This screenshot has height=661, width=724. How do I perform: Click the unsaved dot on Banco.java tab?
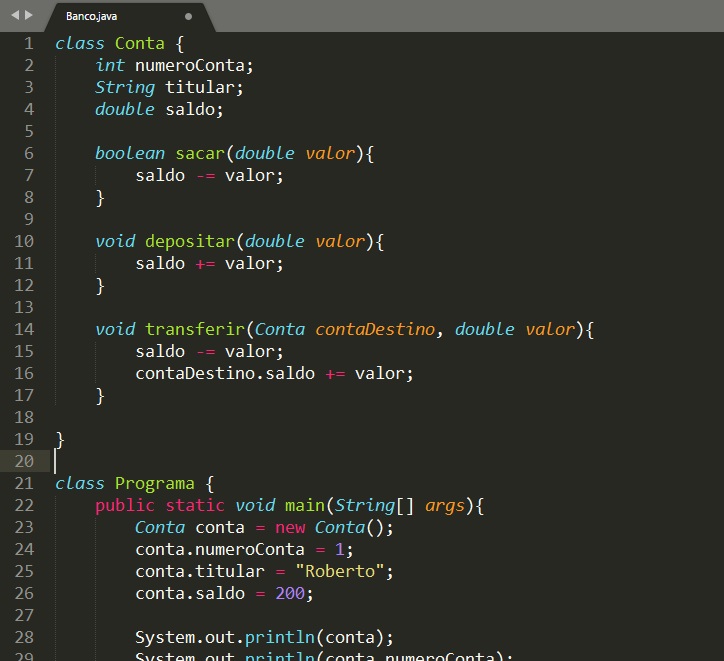tap(188, 17)
